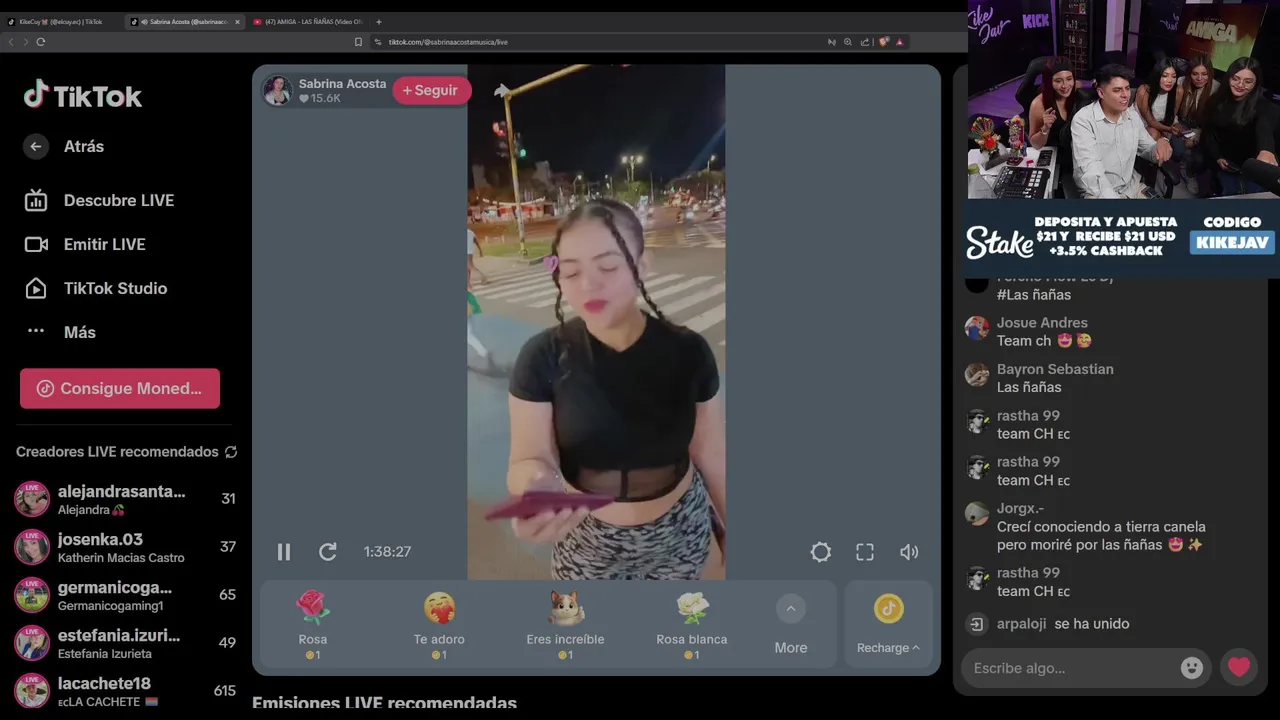Pause the live stream

tap(284, 552)
